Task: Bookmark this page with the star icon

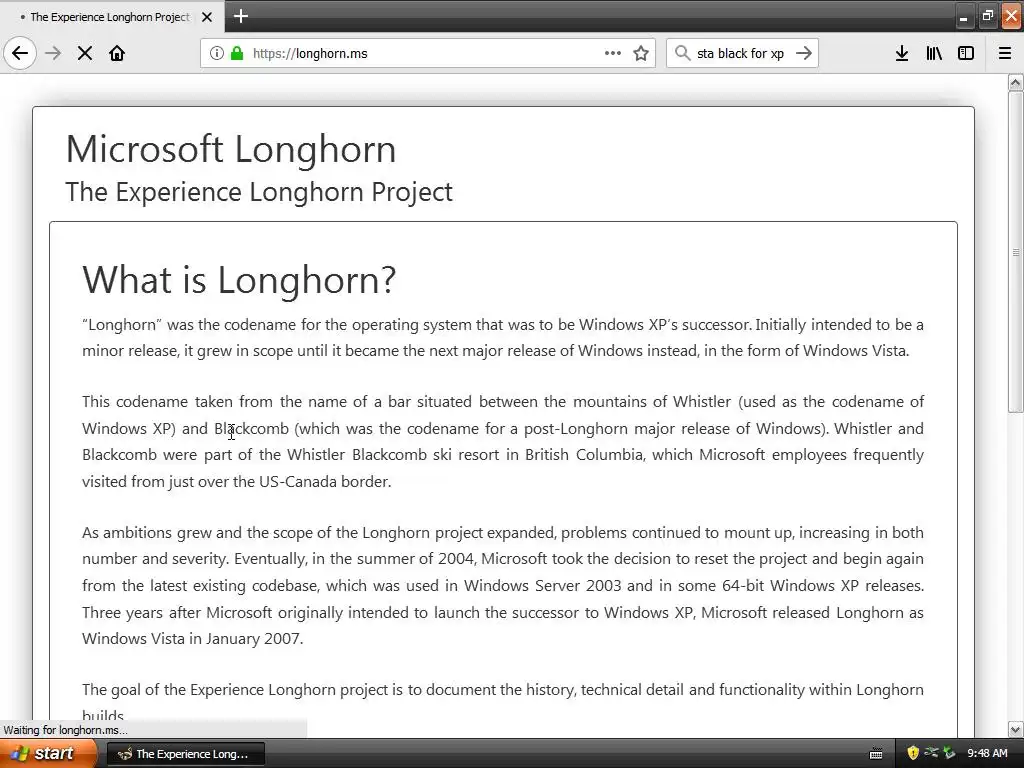Action: click(x=641, y=53)
